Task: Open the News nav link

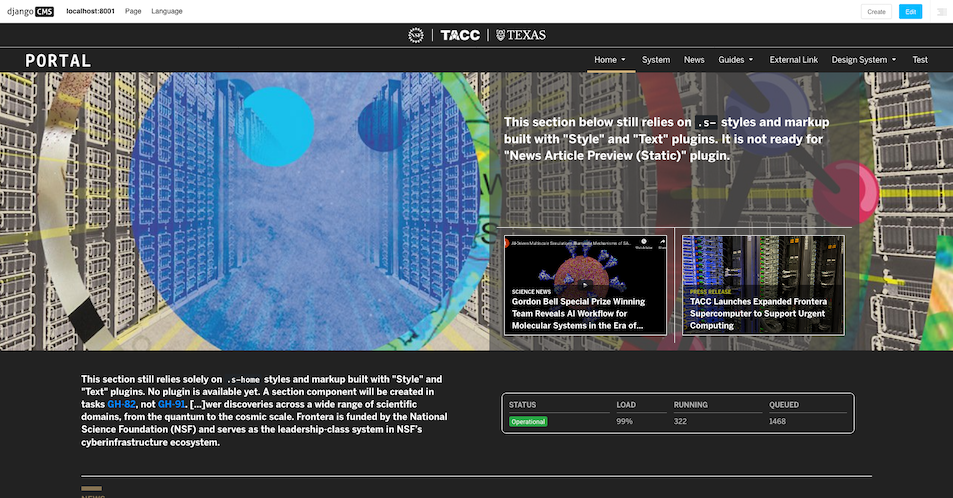Action: (694, 60)
